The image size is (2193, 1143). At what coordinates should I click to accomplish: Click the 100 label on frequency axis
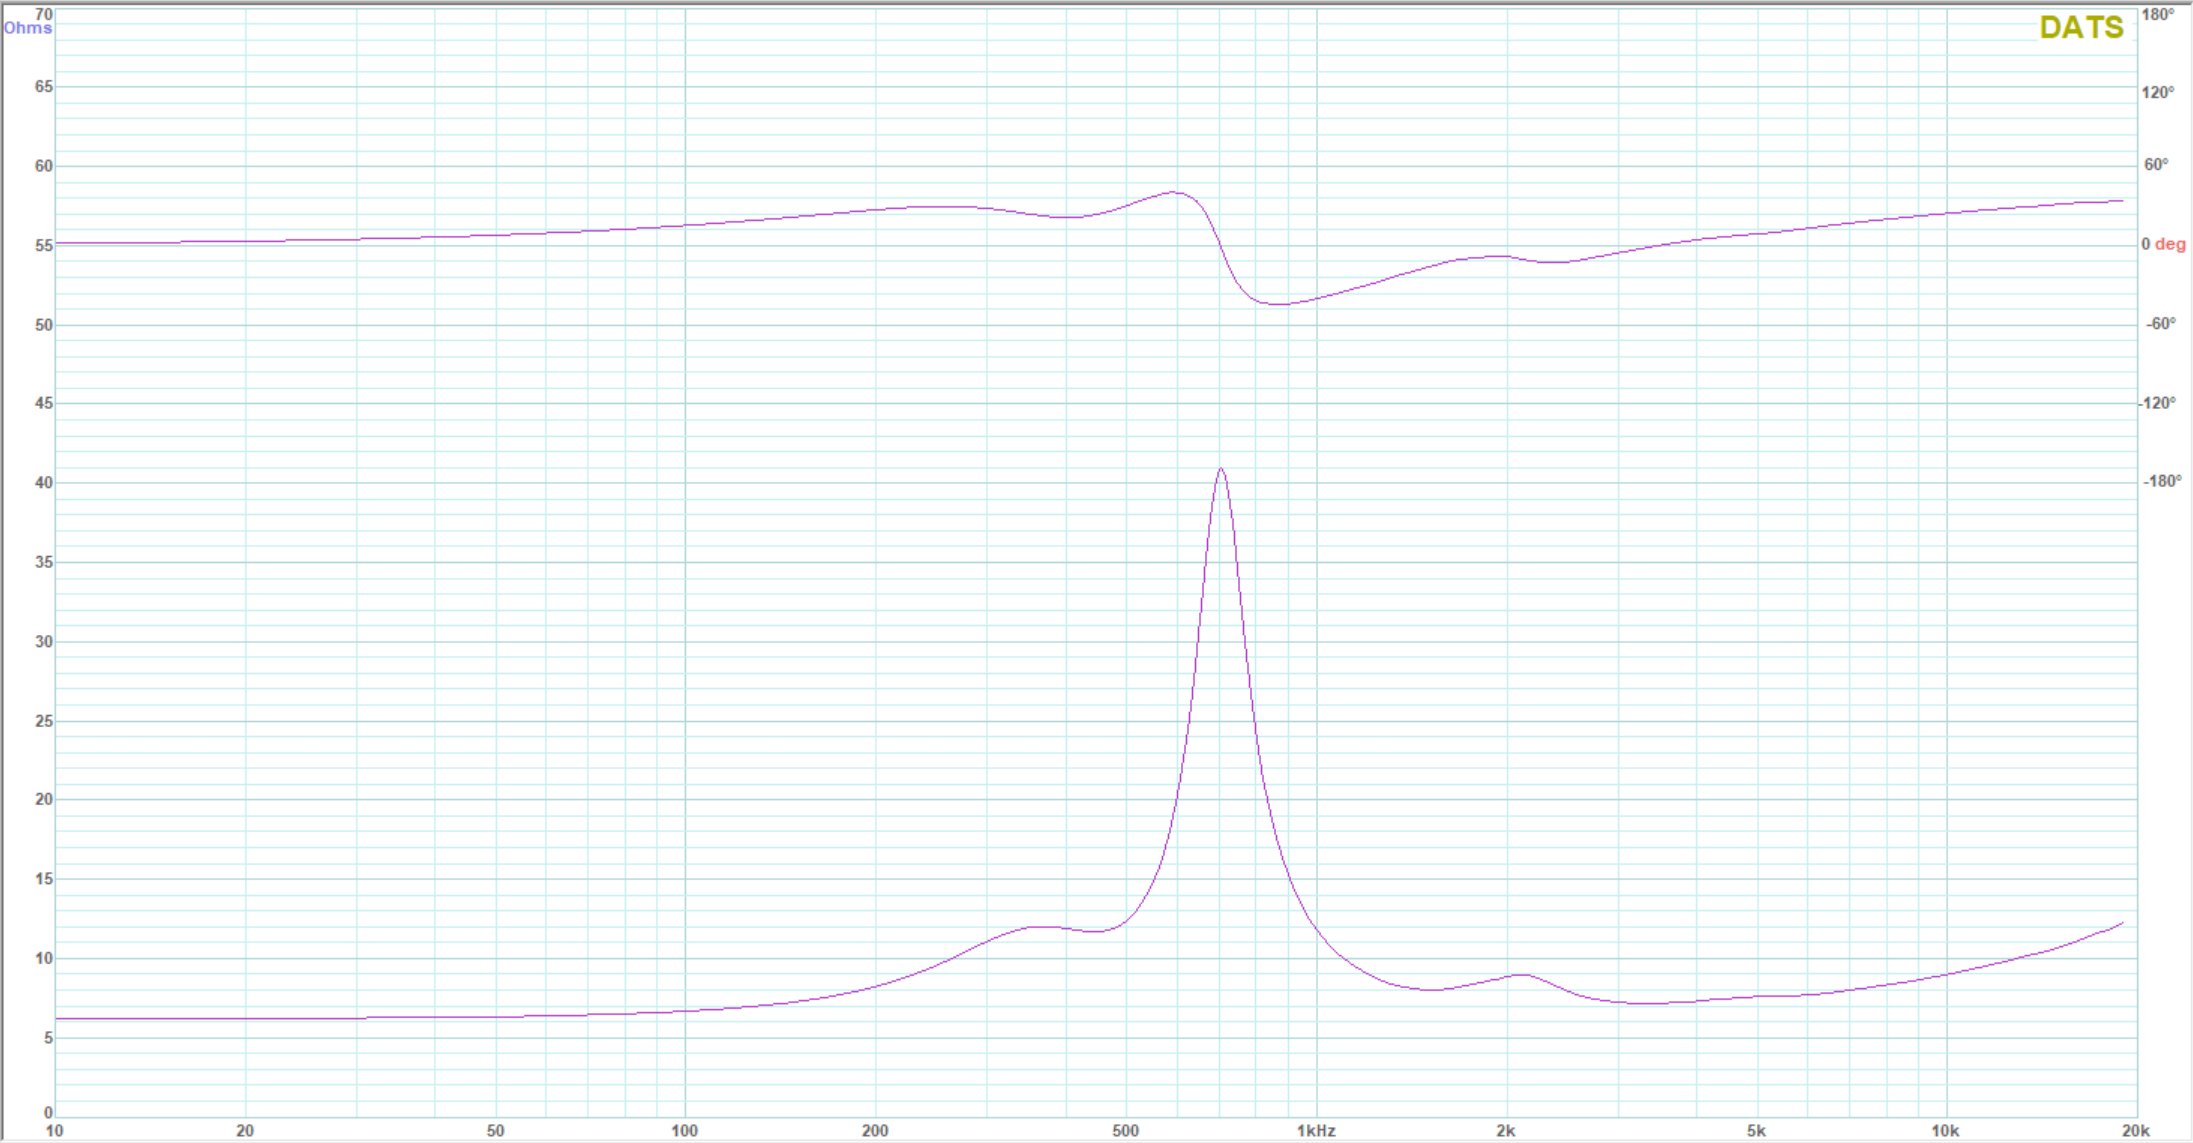(685, 1131)
